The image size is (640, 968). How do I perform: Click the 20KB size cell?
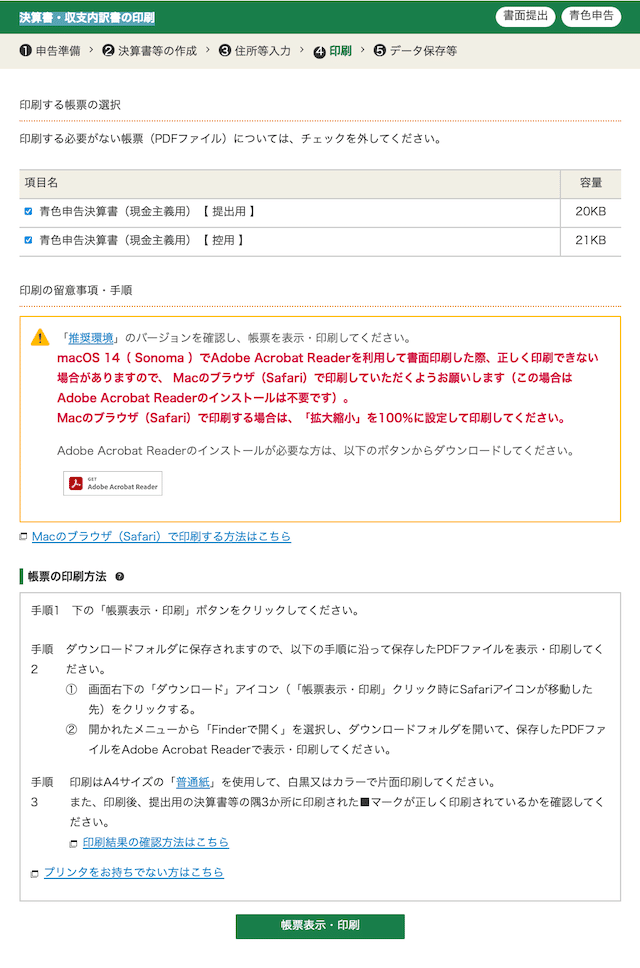(591, 211)
